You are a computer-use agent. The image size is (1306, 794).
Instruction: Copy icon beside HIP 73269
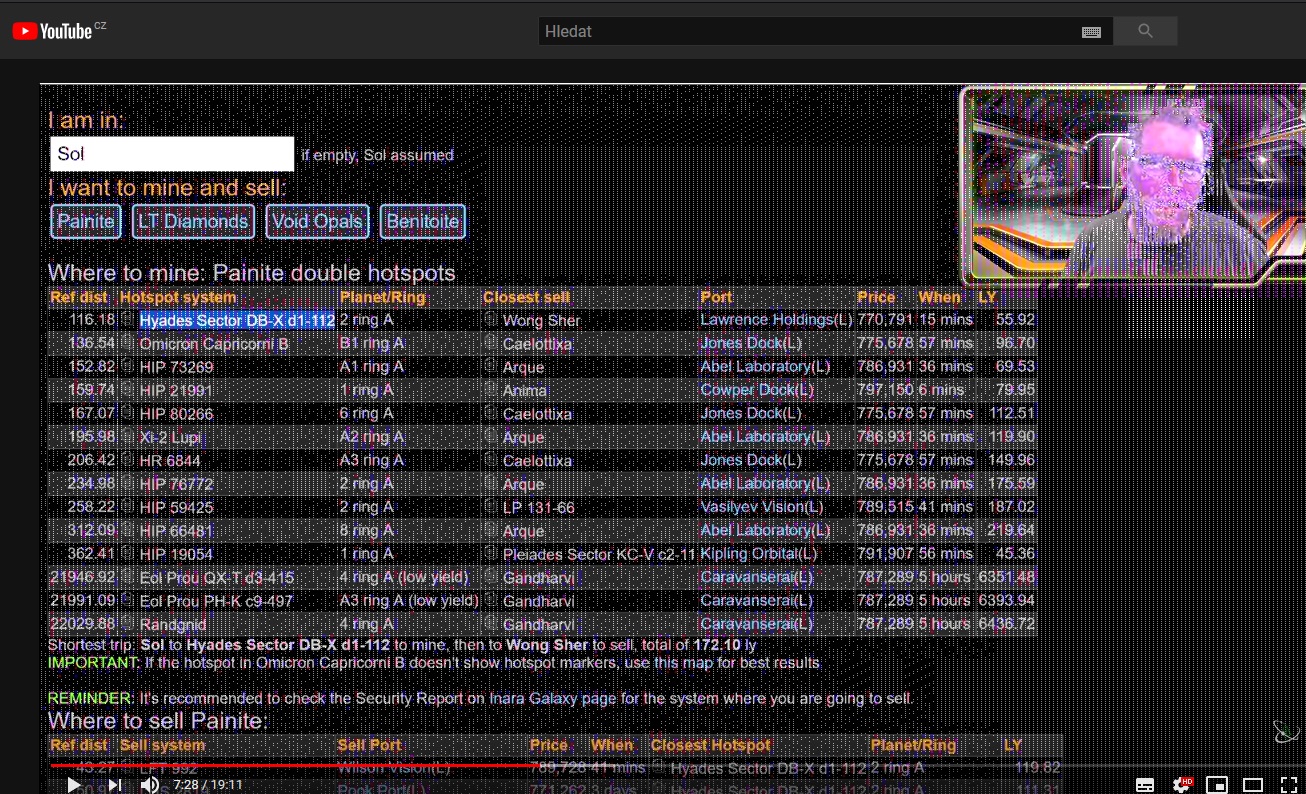coord(127,367)
